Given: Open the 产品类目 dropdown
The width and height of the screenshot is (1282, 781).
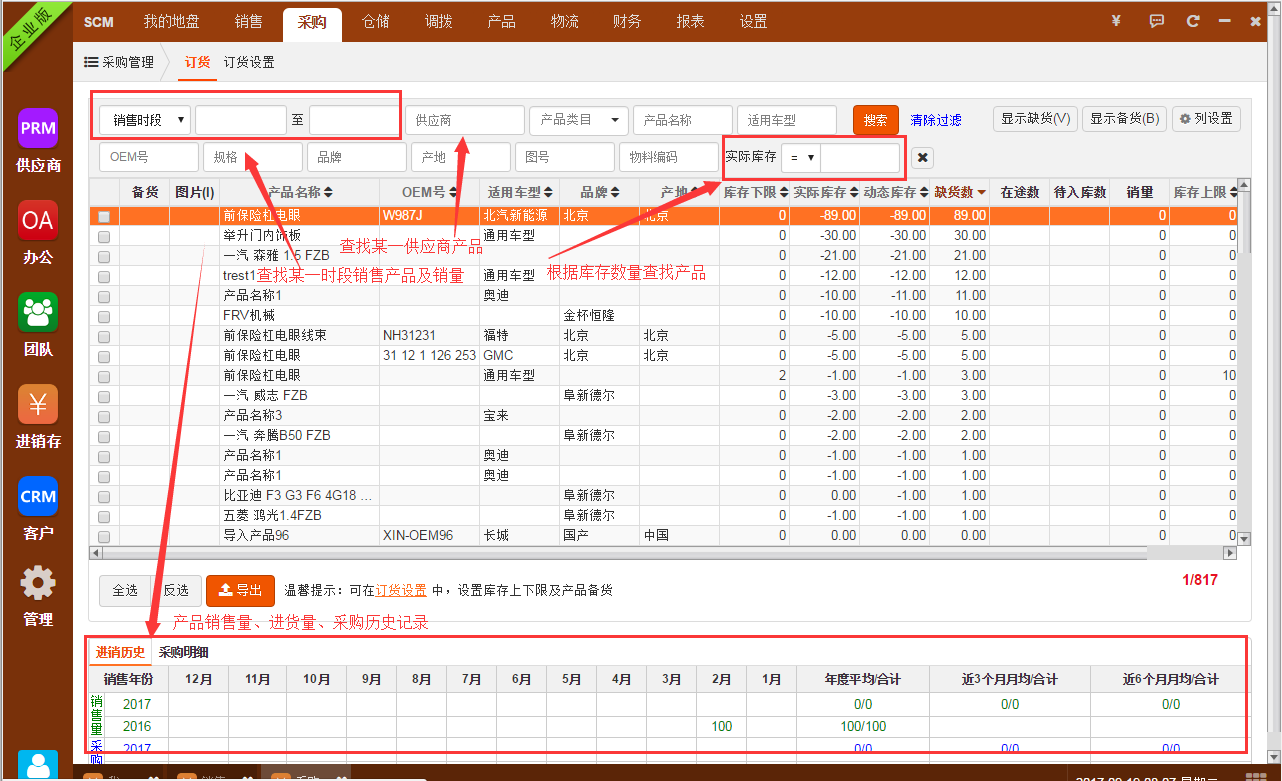Looking at the screenshot, I should [579, 120].
